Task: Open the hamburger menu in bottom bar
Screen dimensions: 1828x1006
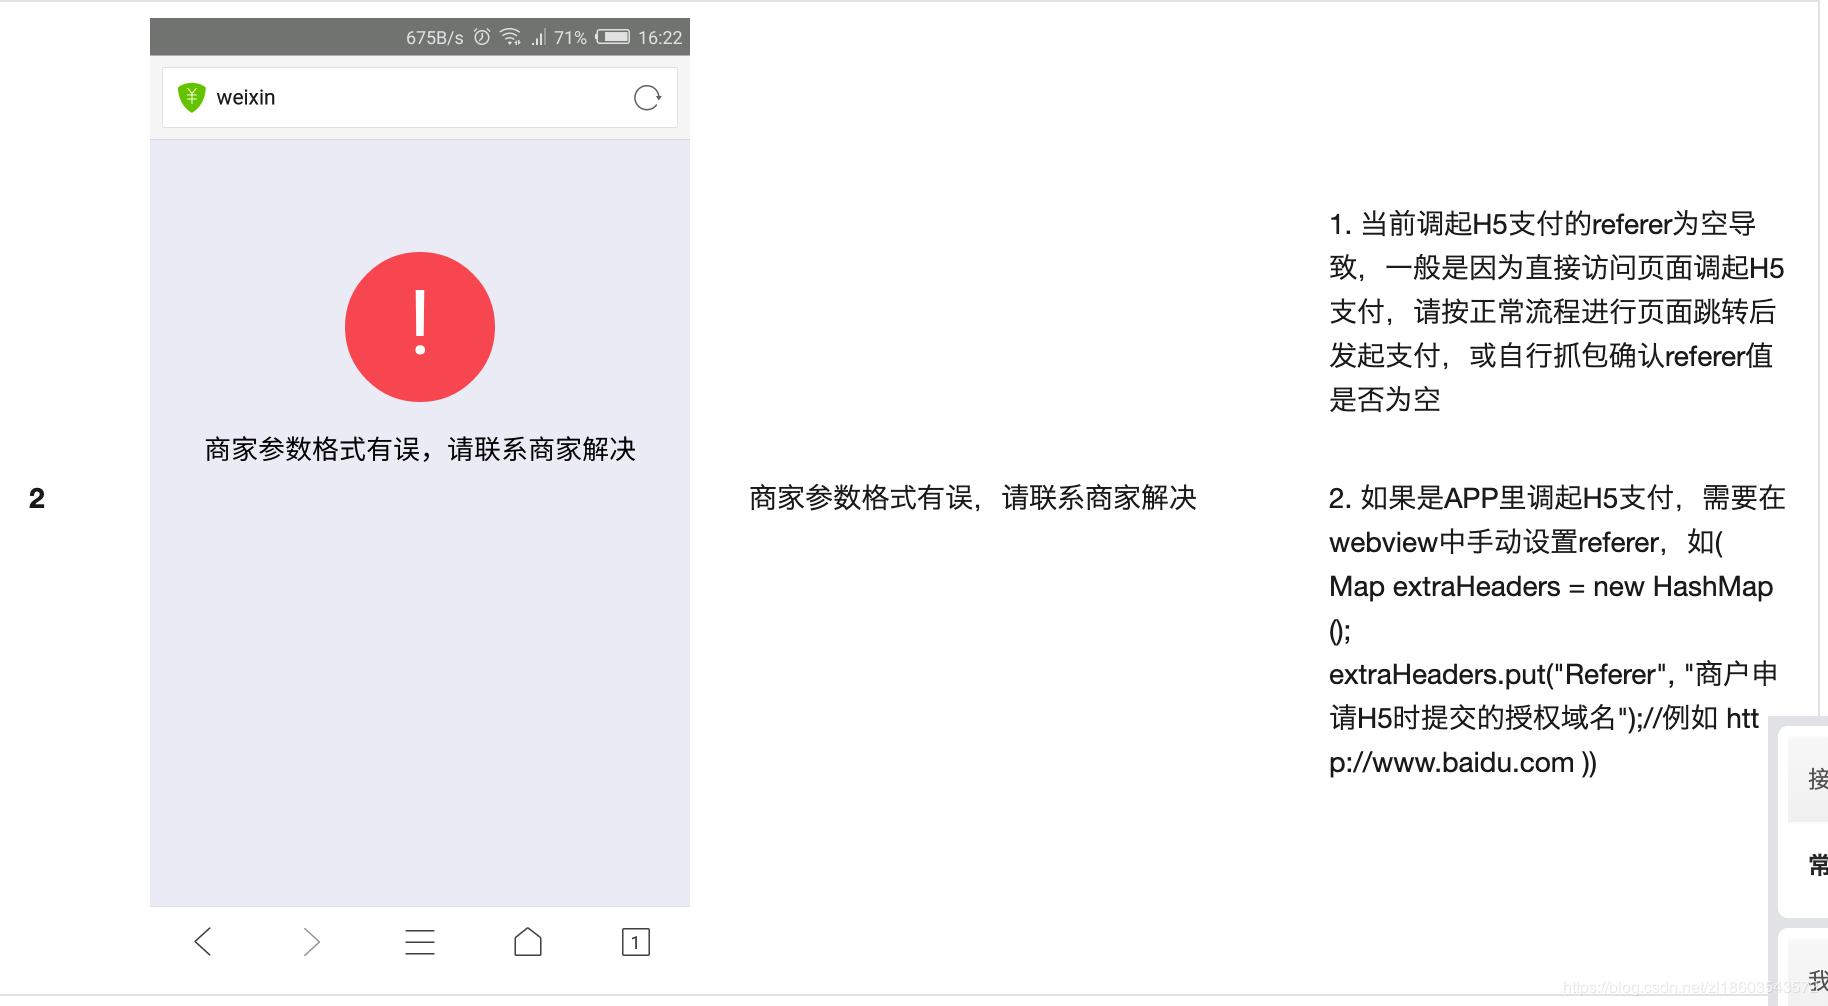Action: [x=420, y=941]
